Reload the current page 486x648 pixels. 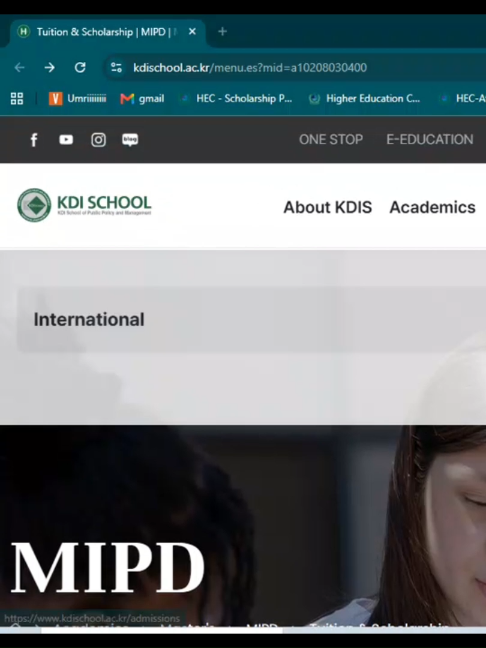coord(80,67)
